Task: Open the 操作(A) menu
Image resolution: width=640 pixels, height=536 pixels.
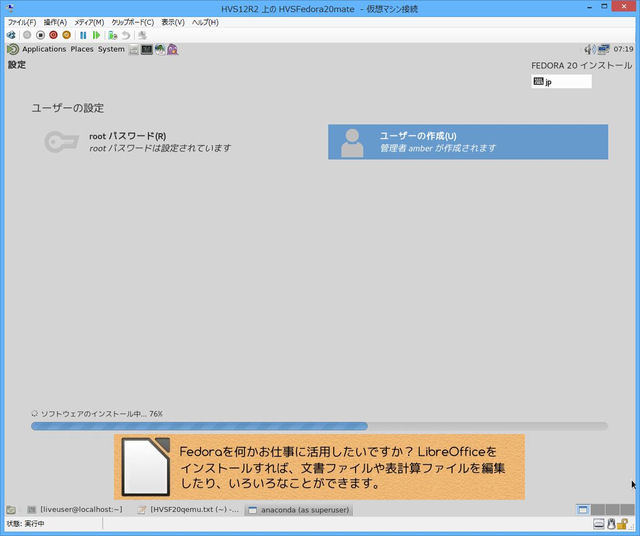Action: pos(55,22)
